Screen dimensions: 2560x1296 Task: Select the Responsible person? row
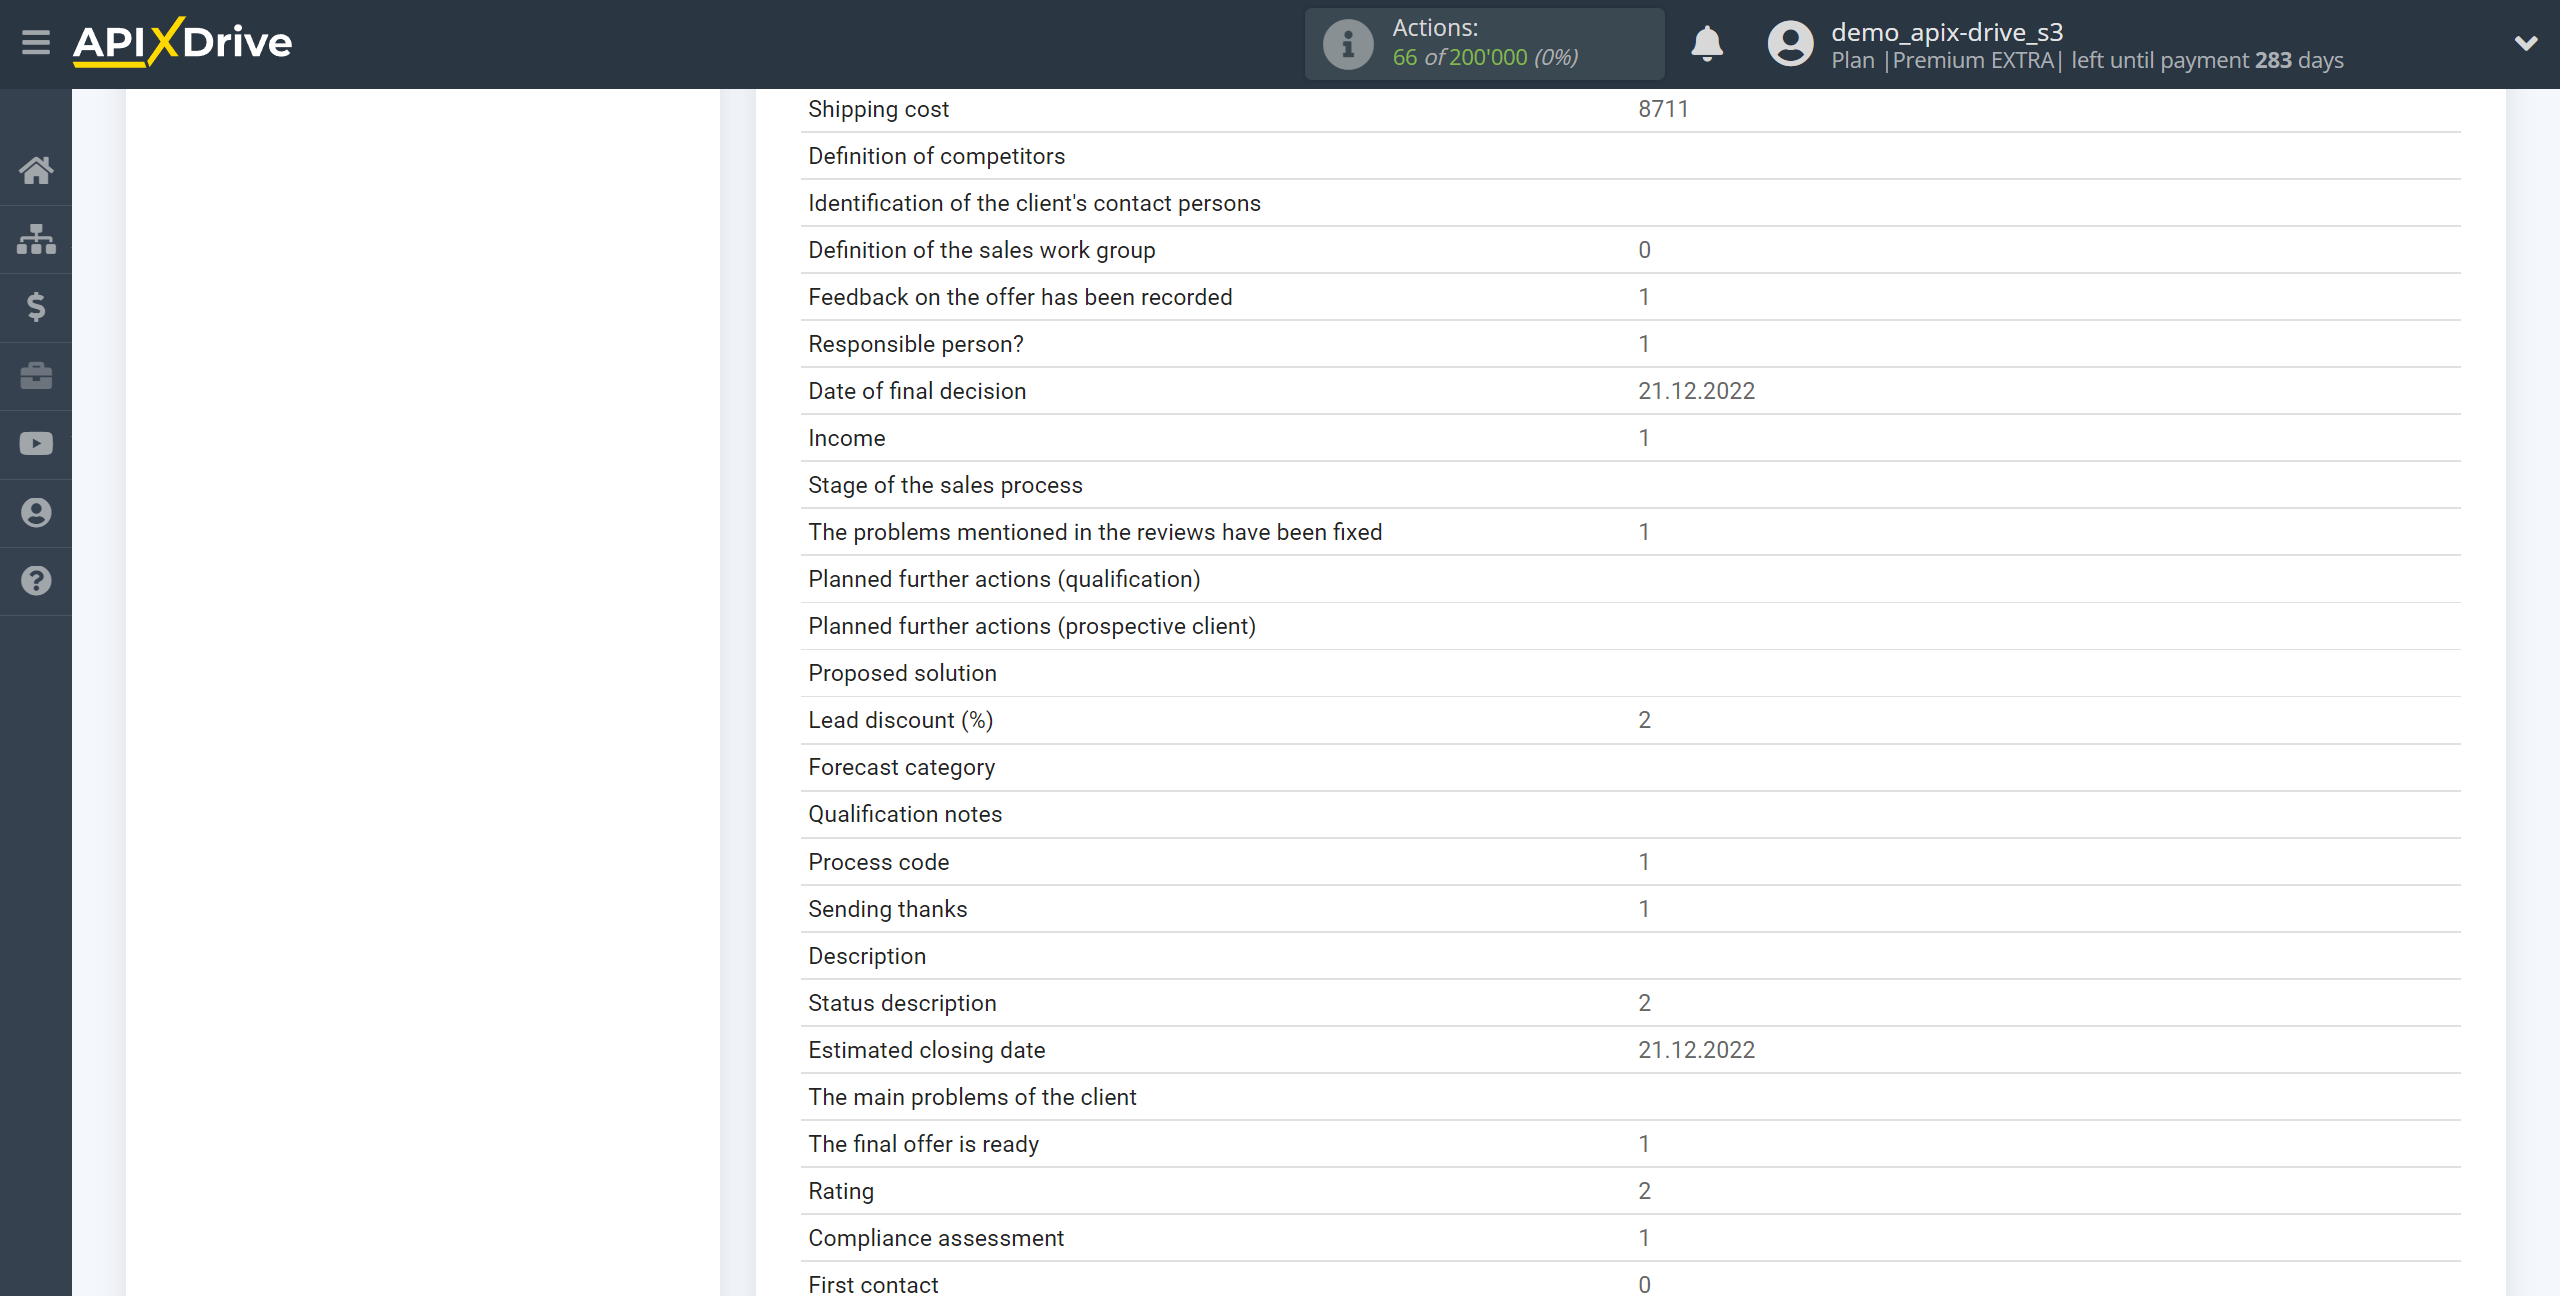point(1630,344)
